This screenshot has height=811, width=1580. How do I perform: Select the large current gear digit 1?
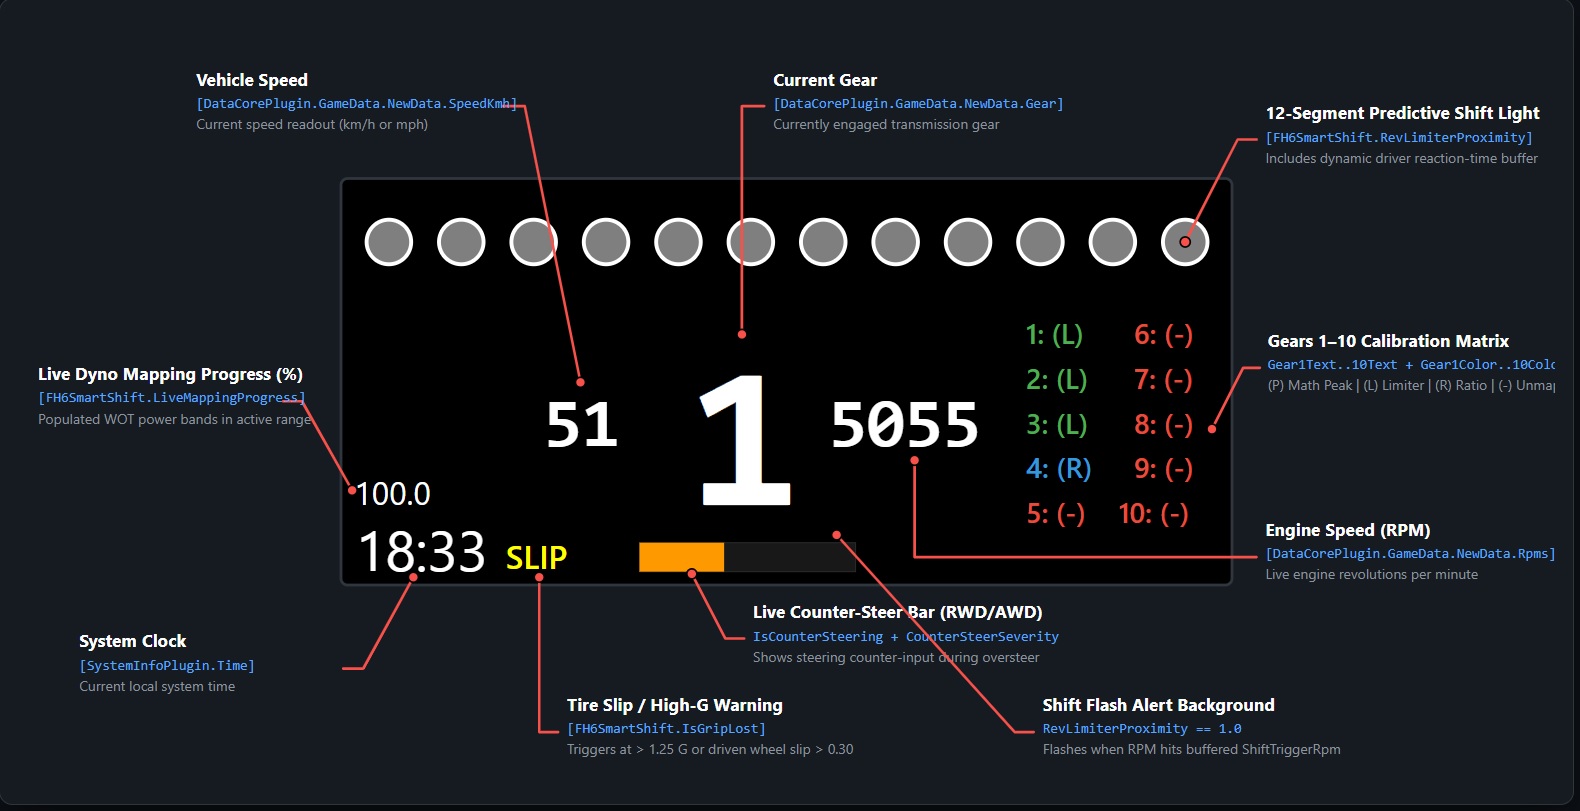coord(745,439)
